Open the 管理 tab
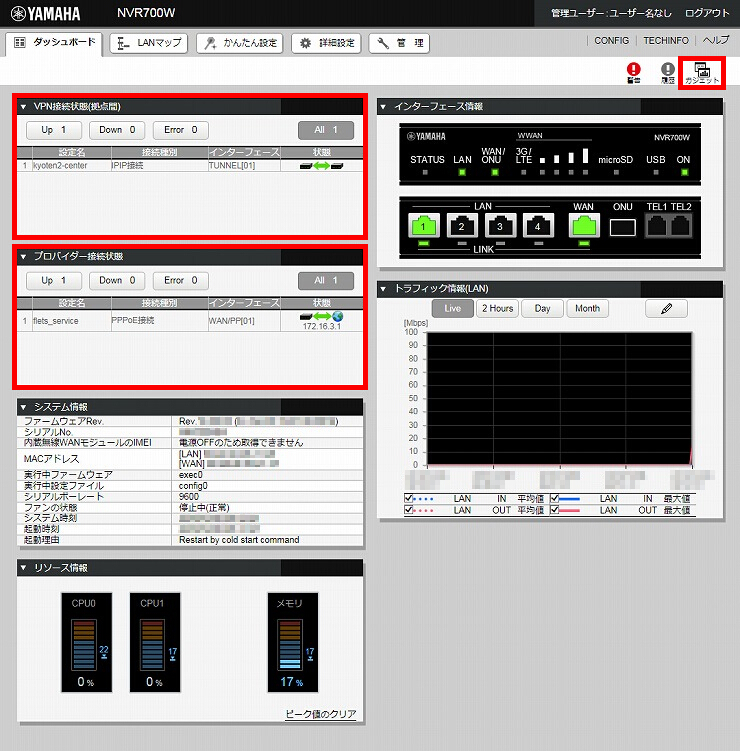 pos(399,43)
